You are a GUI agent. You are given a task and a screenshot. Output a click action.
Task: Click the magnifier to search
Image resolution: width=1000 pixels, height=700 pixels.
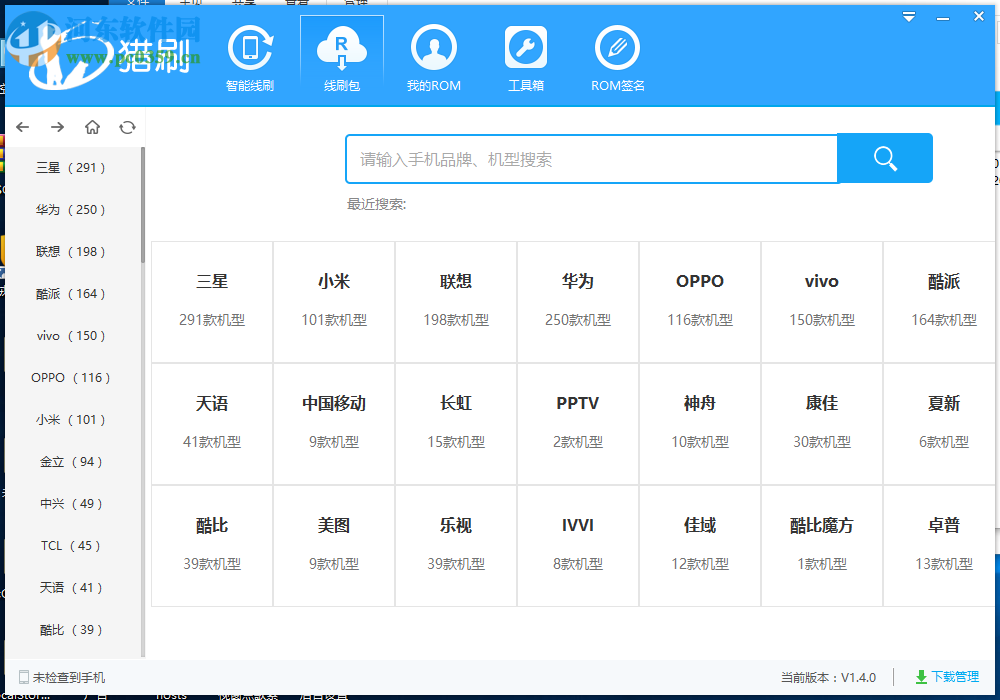tap(884, 157)
